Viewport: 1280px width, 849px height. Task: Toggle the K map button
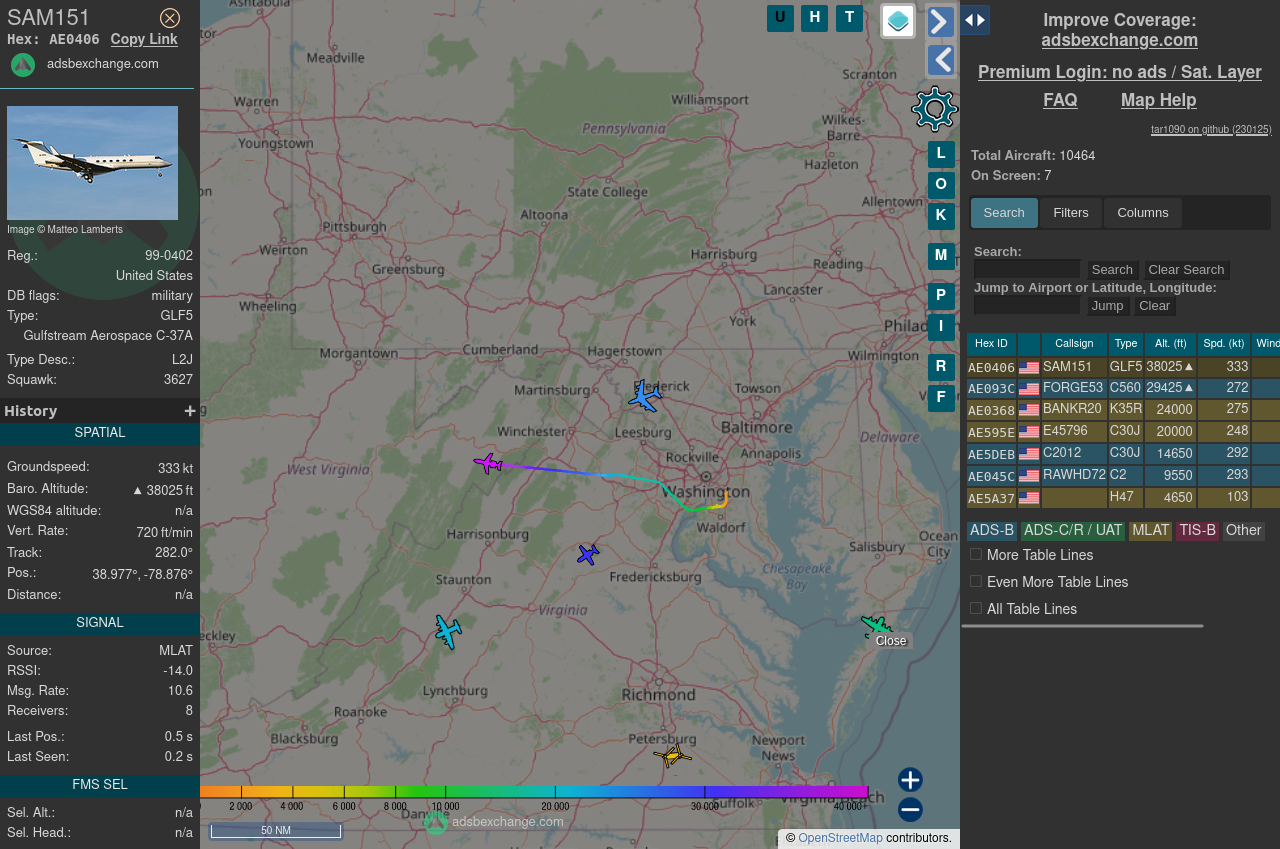[941, 216]
